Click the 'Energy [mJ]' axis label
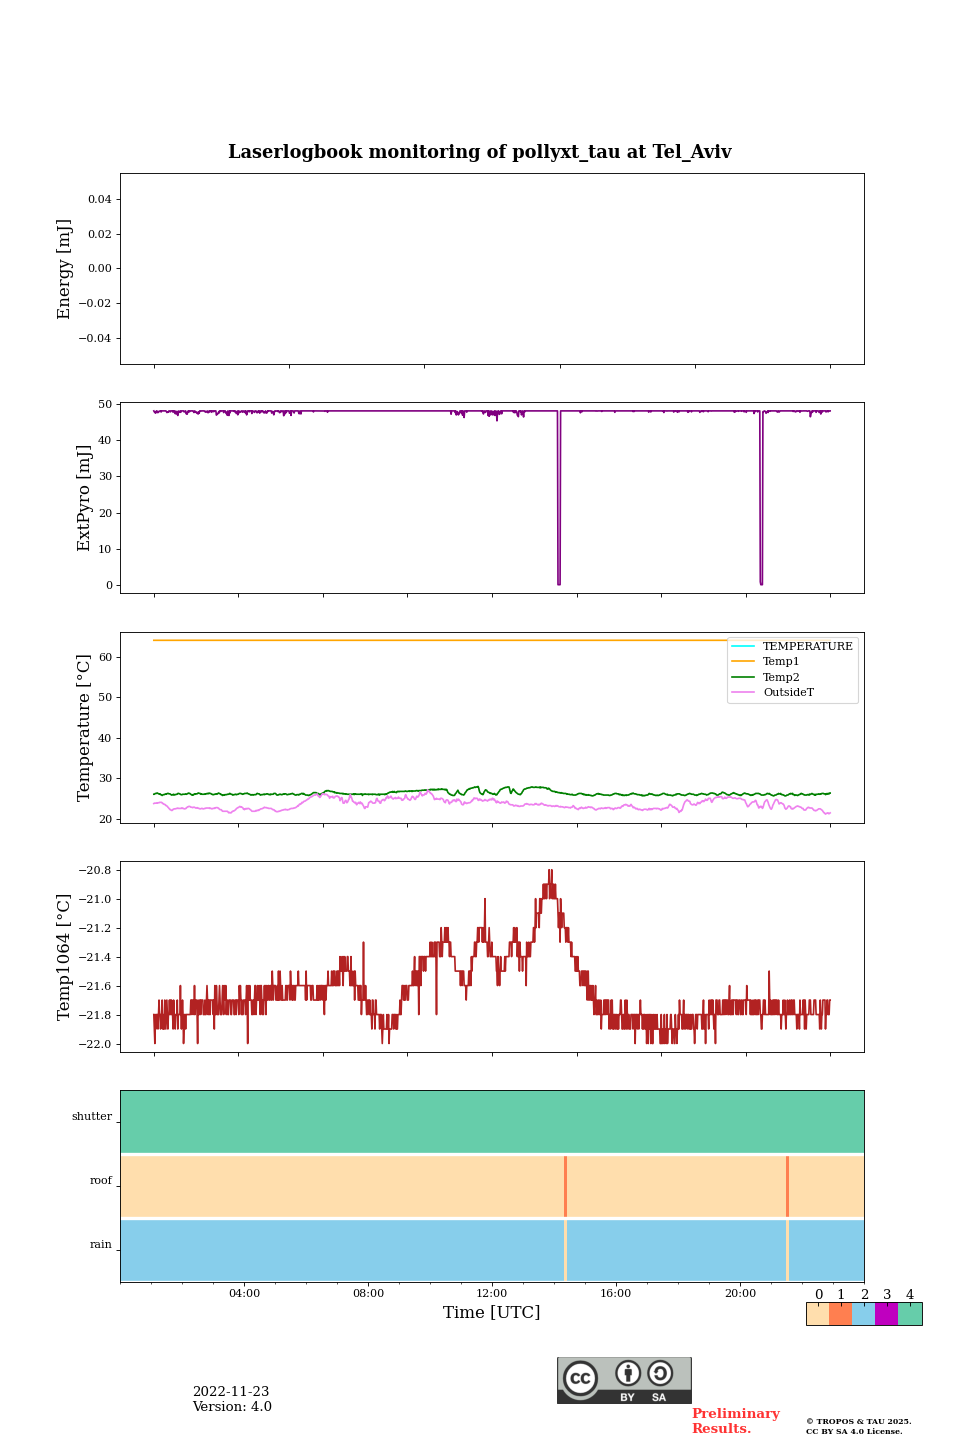The image size is (960, 1440). coord(64,269)
